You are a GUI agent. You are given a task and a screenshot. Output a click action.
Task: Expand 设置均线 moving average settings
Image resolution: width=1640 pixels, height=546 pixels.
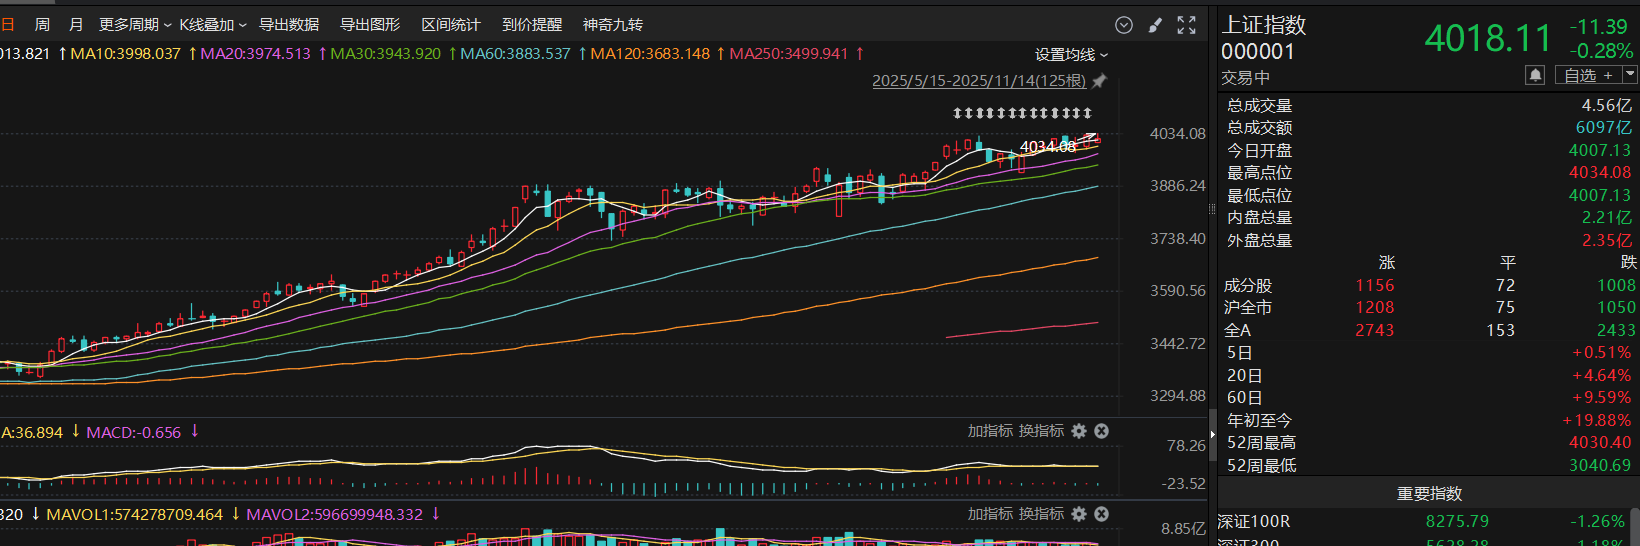tap(1071, 55)
